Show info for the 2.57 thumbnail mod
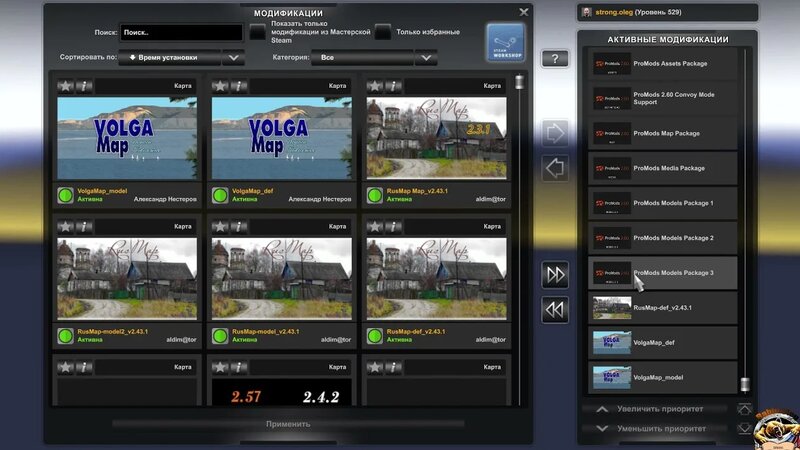Image resolution: width=800 pixels, height=450 pixels. [x=239, y=367]
